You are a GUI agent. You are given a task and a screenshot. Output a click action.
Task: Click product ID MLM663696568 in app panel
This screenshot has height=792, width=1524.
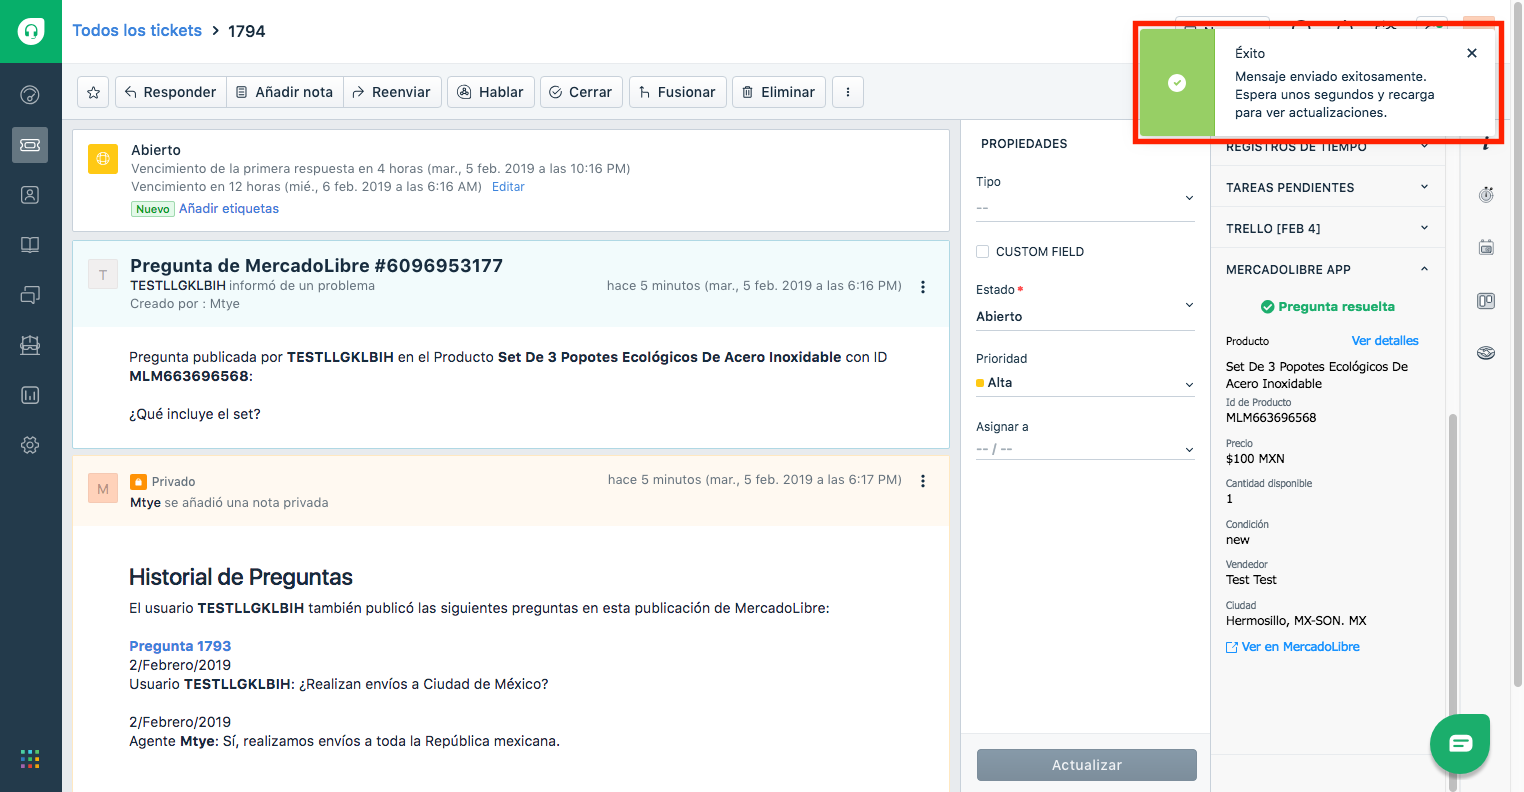(1271, 418)
